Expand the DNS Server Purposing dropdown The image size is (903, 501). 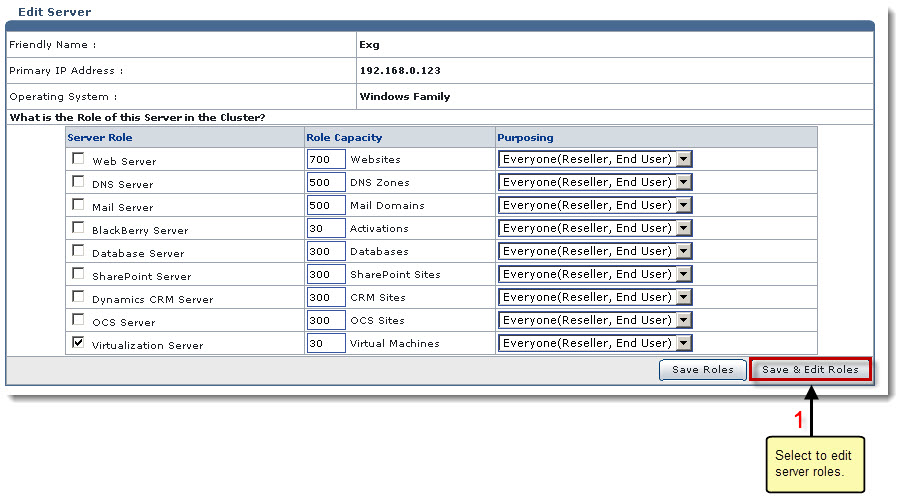click(595, 182)
